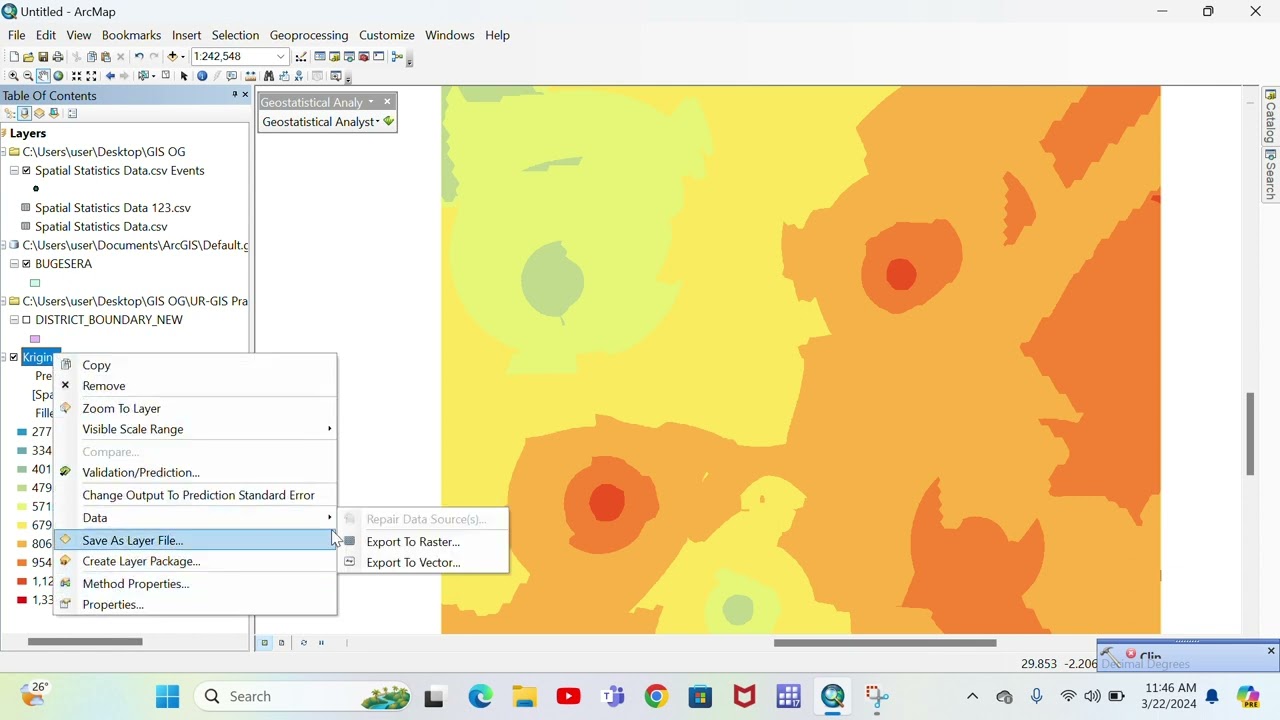Viewport: 1280px width, 720px height.
Task: Choose Export To Vector
Action: point(424,562)
